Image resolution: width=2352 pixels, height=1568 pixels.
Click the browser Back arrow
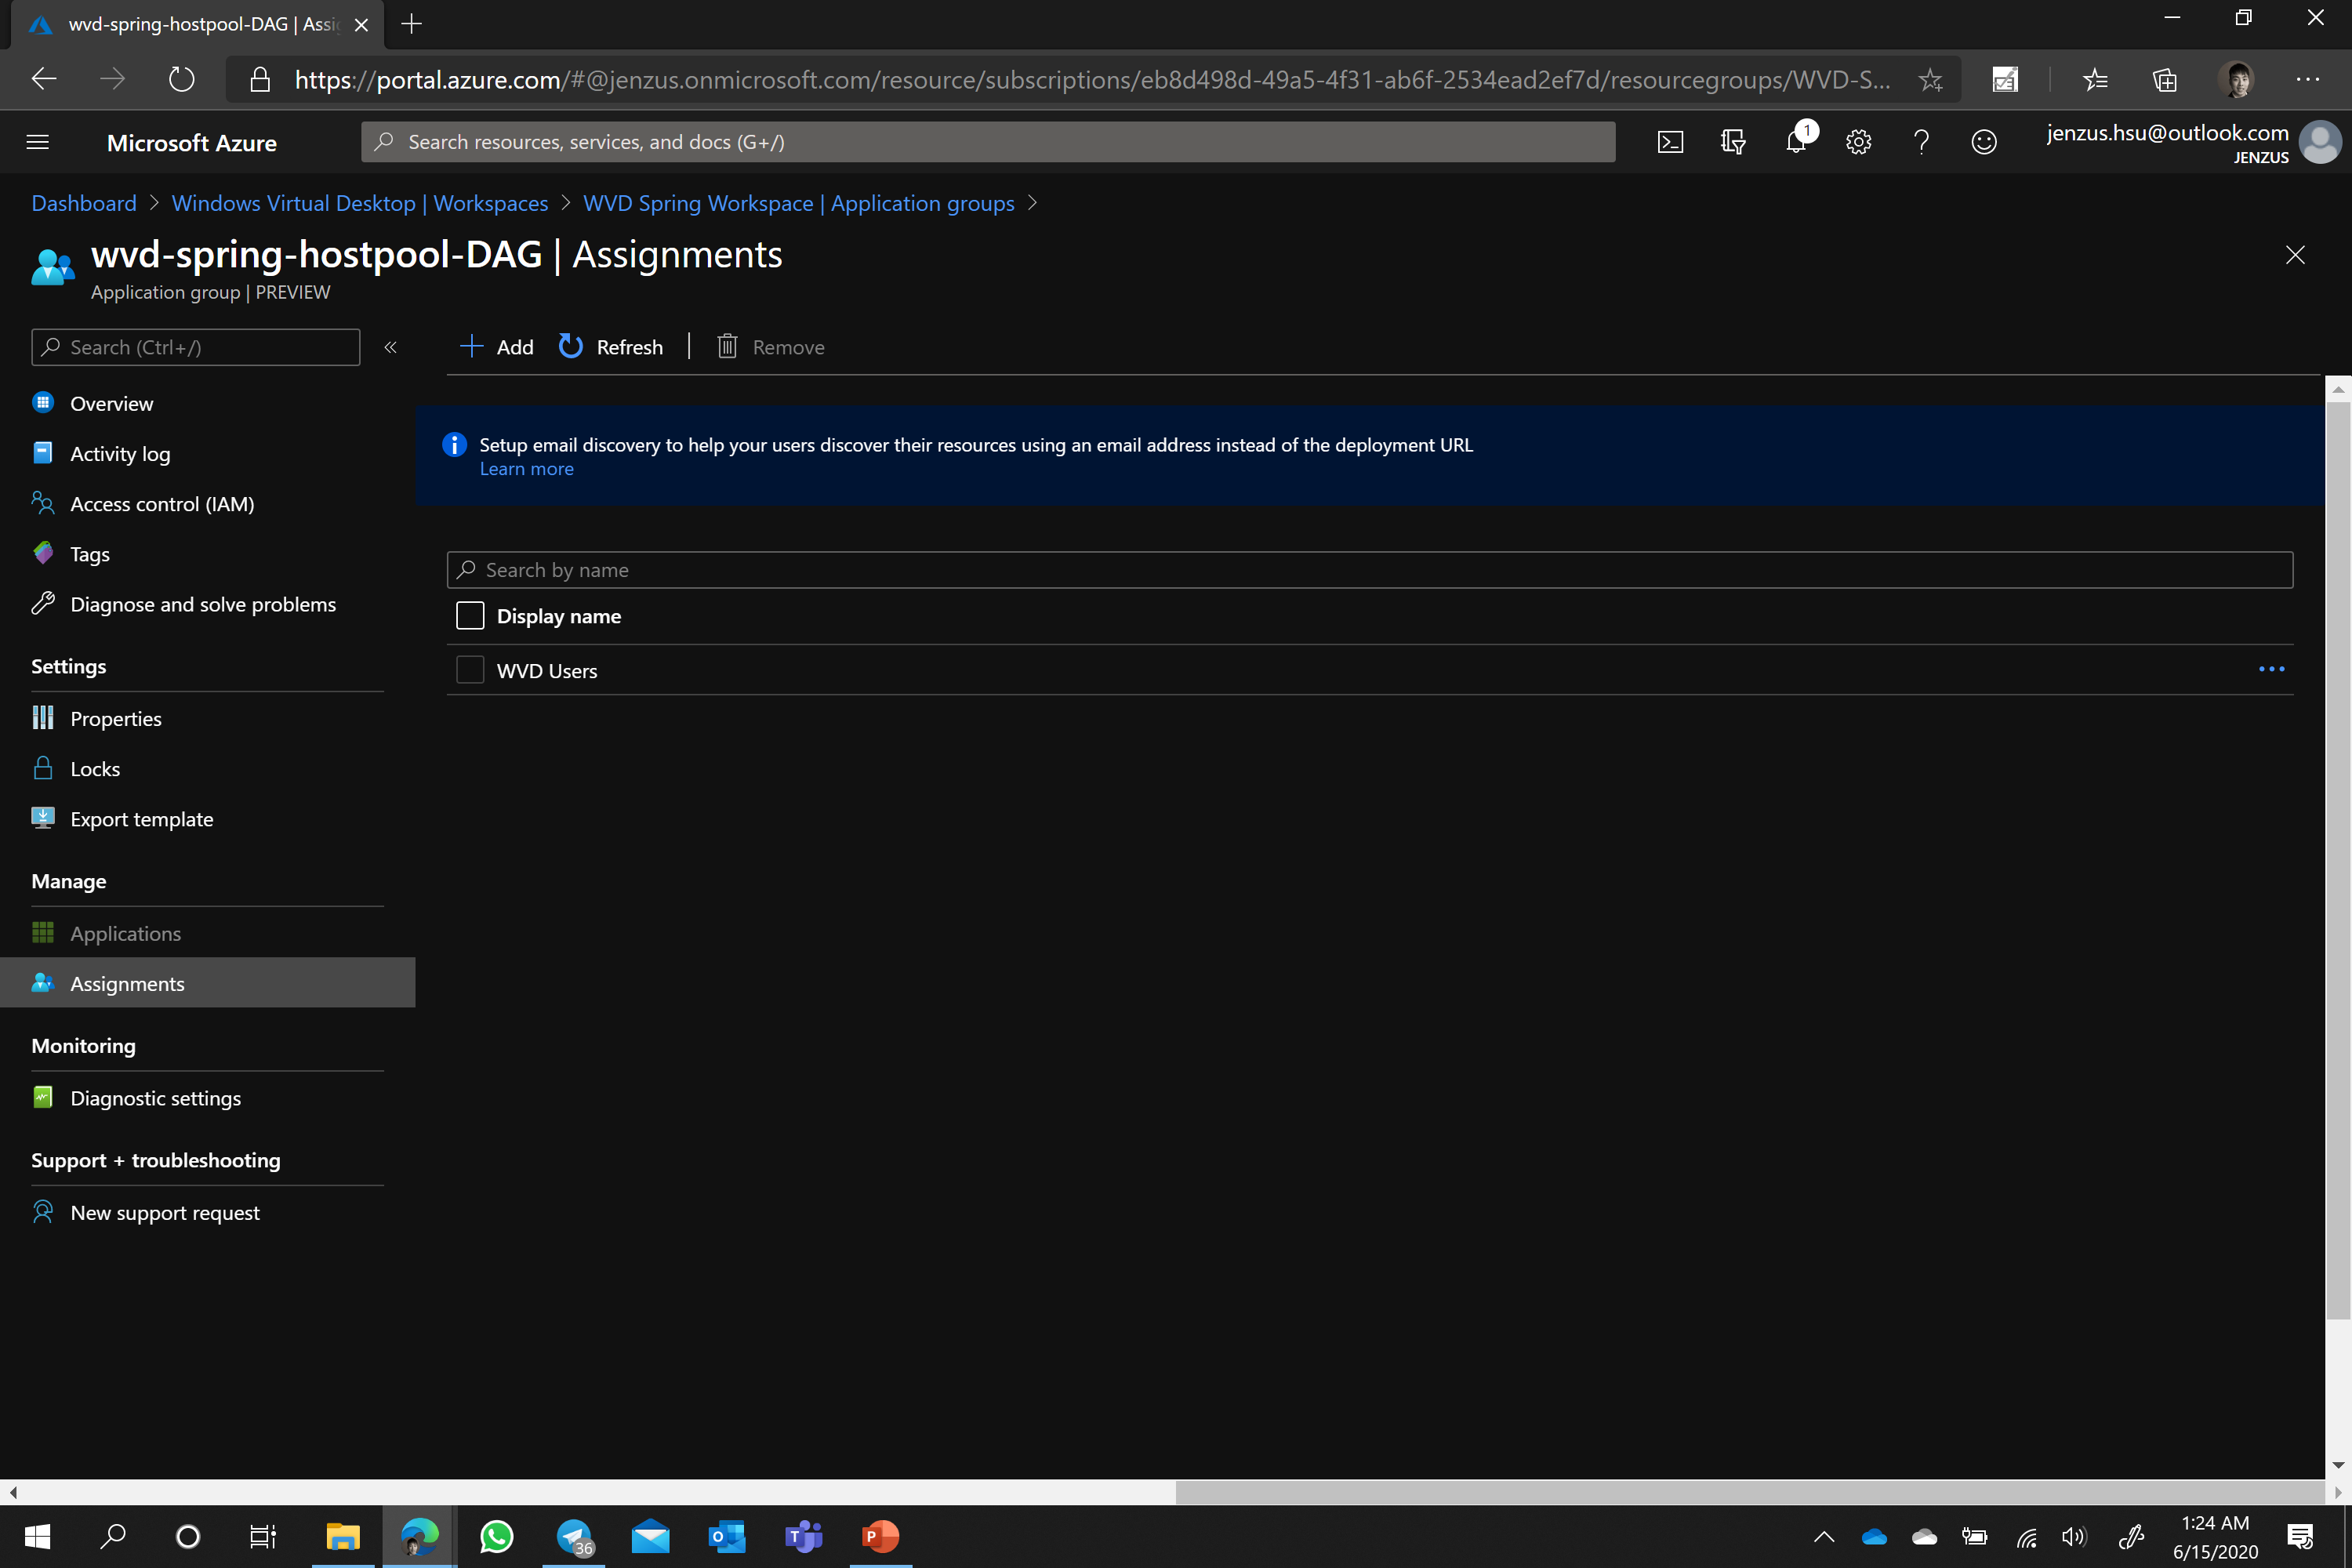pos(43,79)
